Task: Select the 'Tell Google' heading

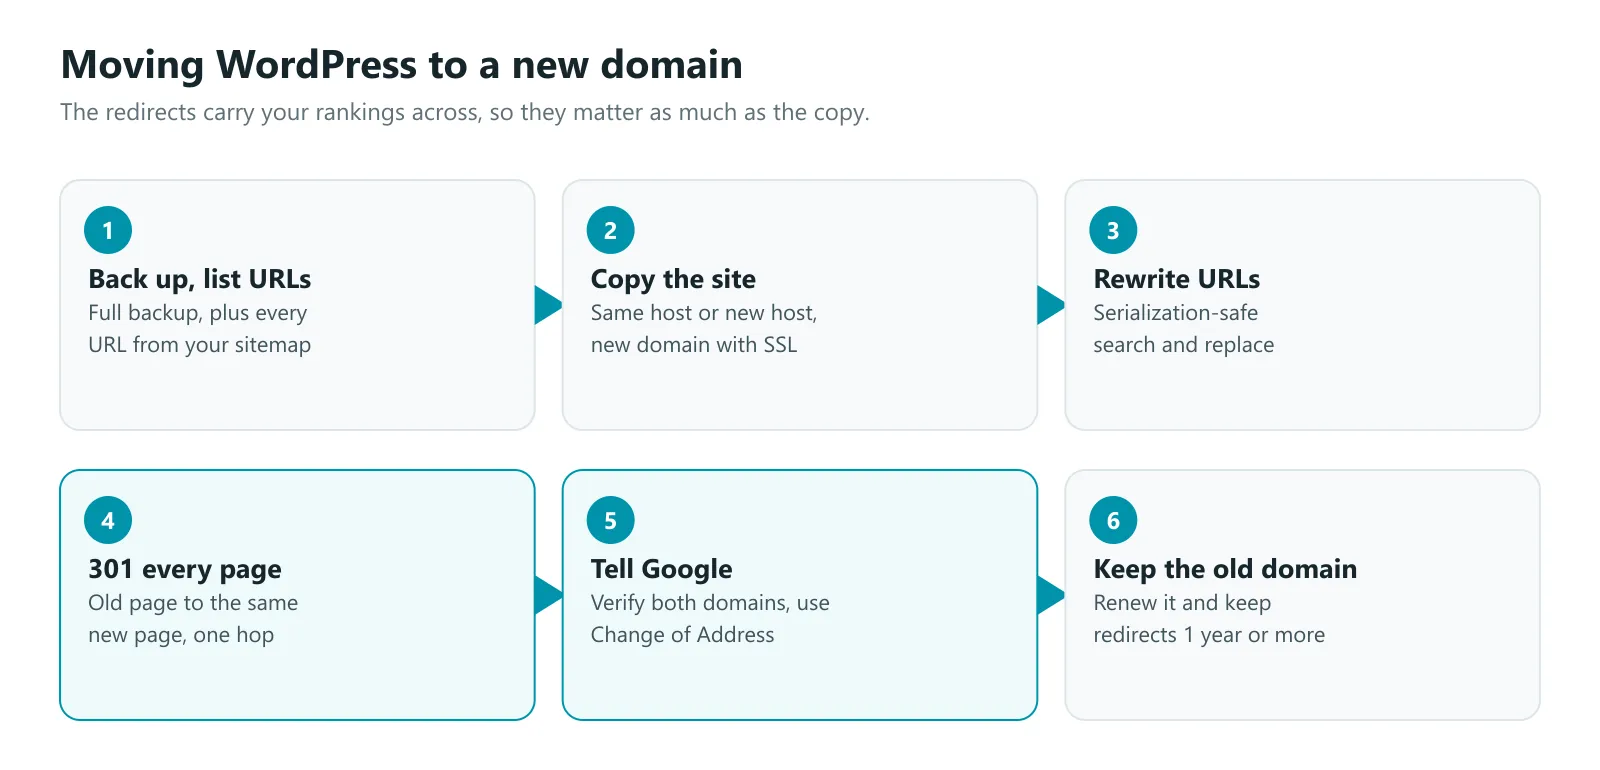Action: [x=662, y=569]
